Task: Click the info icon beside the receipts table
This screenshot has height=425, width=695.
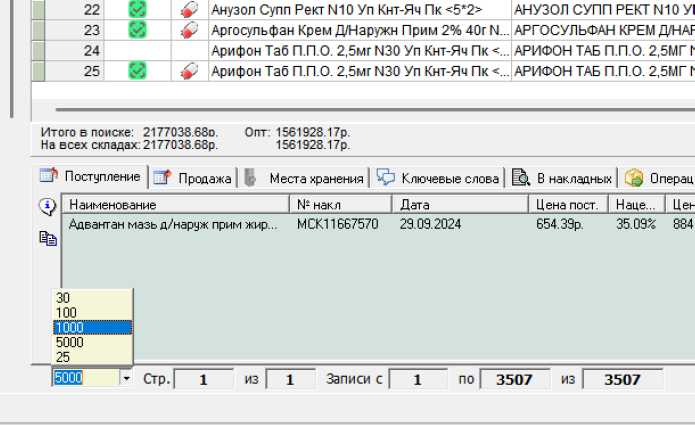Action: (x=47, y=207)
